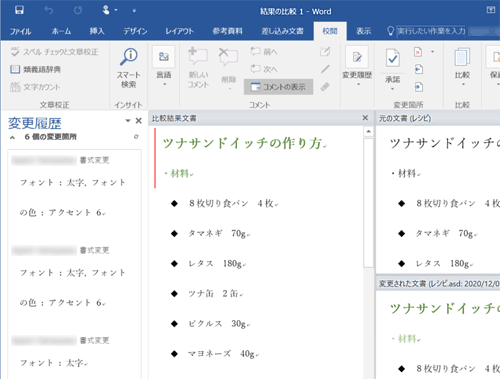Select the 校閲 tab
This screenshot has height=379, width=500.
pyautogui.click(x=330, y=31)
